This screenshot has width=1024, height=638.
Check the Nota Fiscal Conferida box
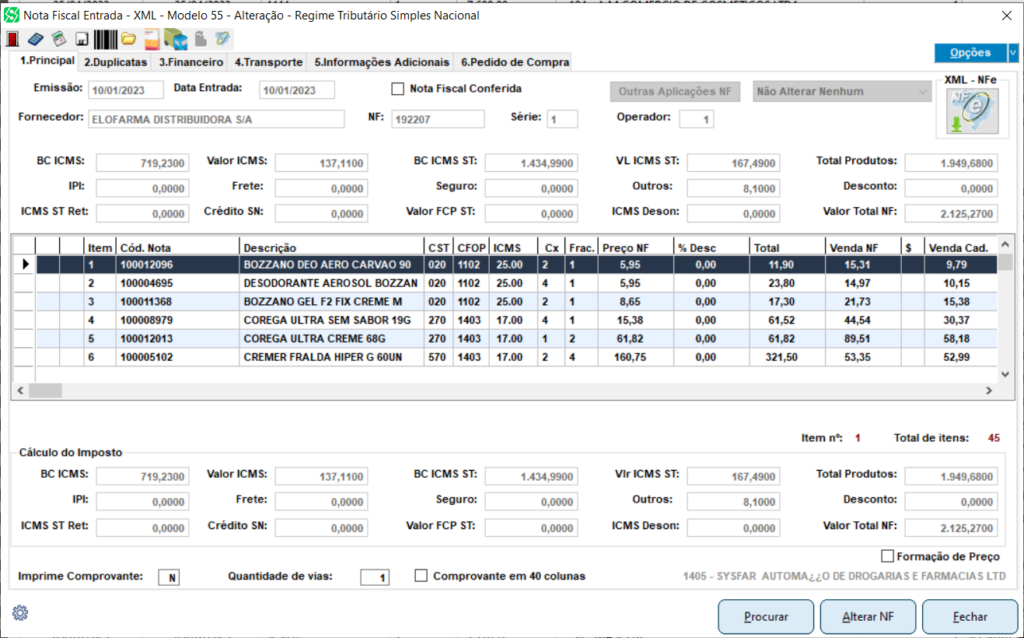398,89
